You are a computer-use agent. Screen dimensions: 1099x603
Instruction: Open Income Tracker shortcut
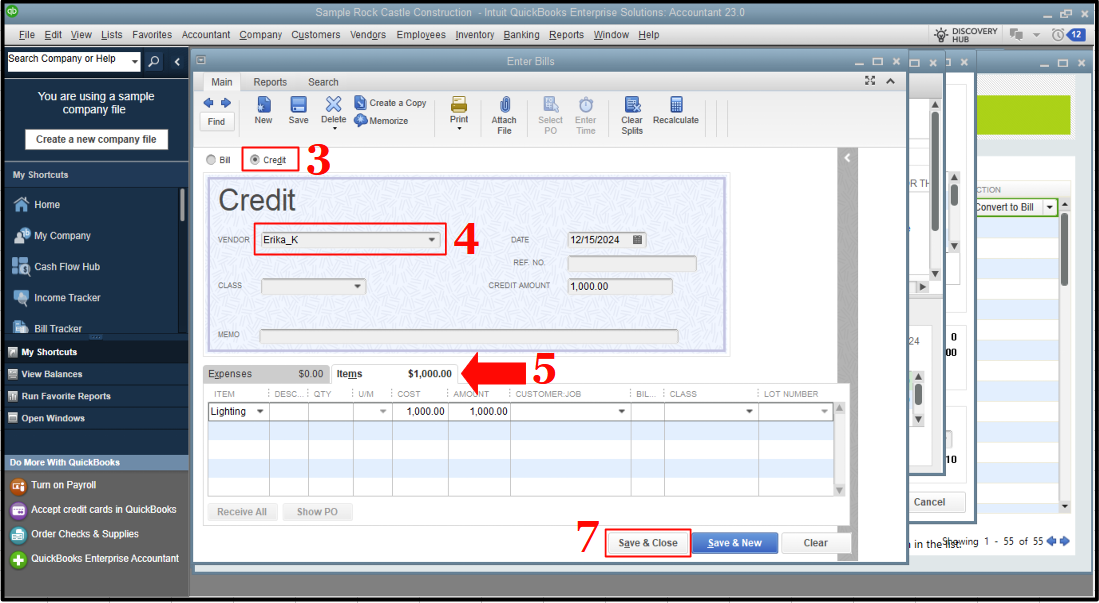(57, 297)
